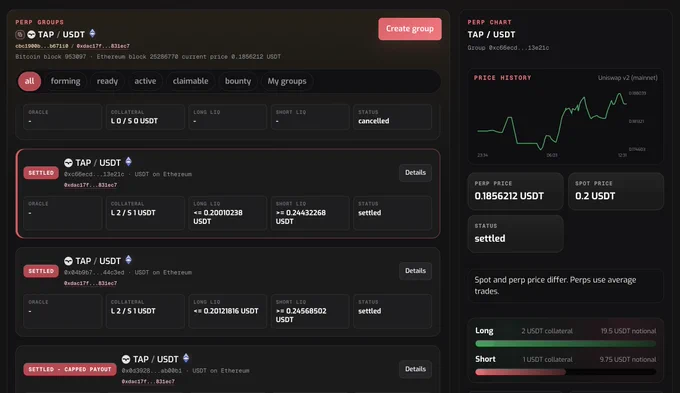Click group ID '0x04b9b7...44c3ed' text
This screenshot has height=393, width=680.
click(94, 272)
